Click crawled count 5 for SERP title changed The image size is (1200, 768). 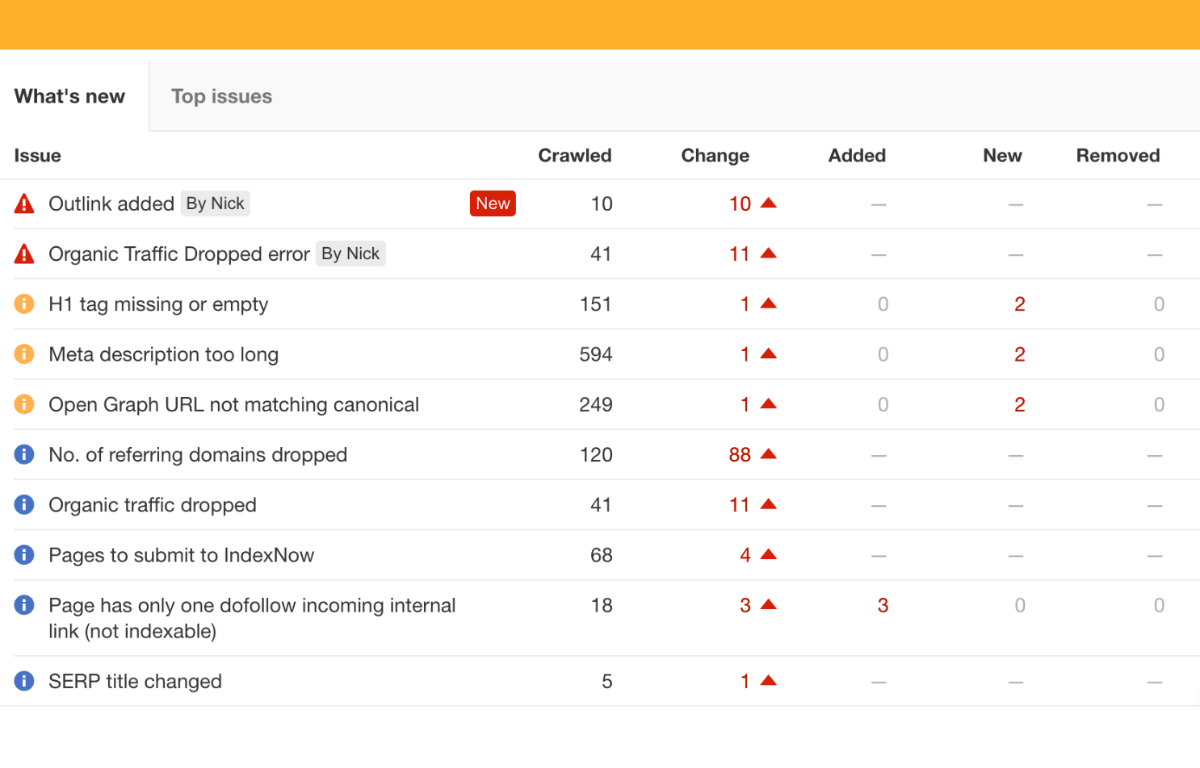coord(607,681)
